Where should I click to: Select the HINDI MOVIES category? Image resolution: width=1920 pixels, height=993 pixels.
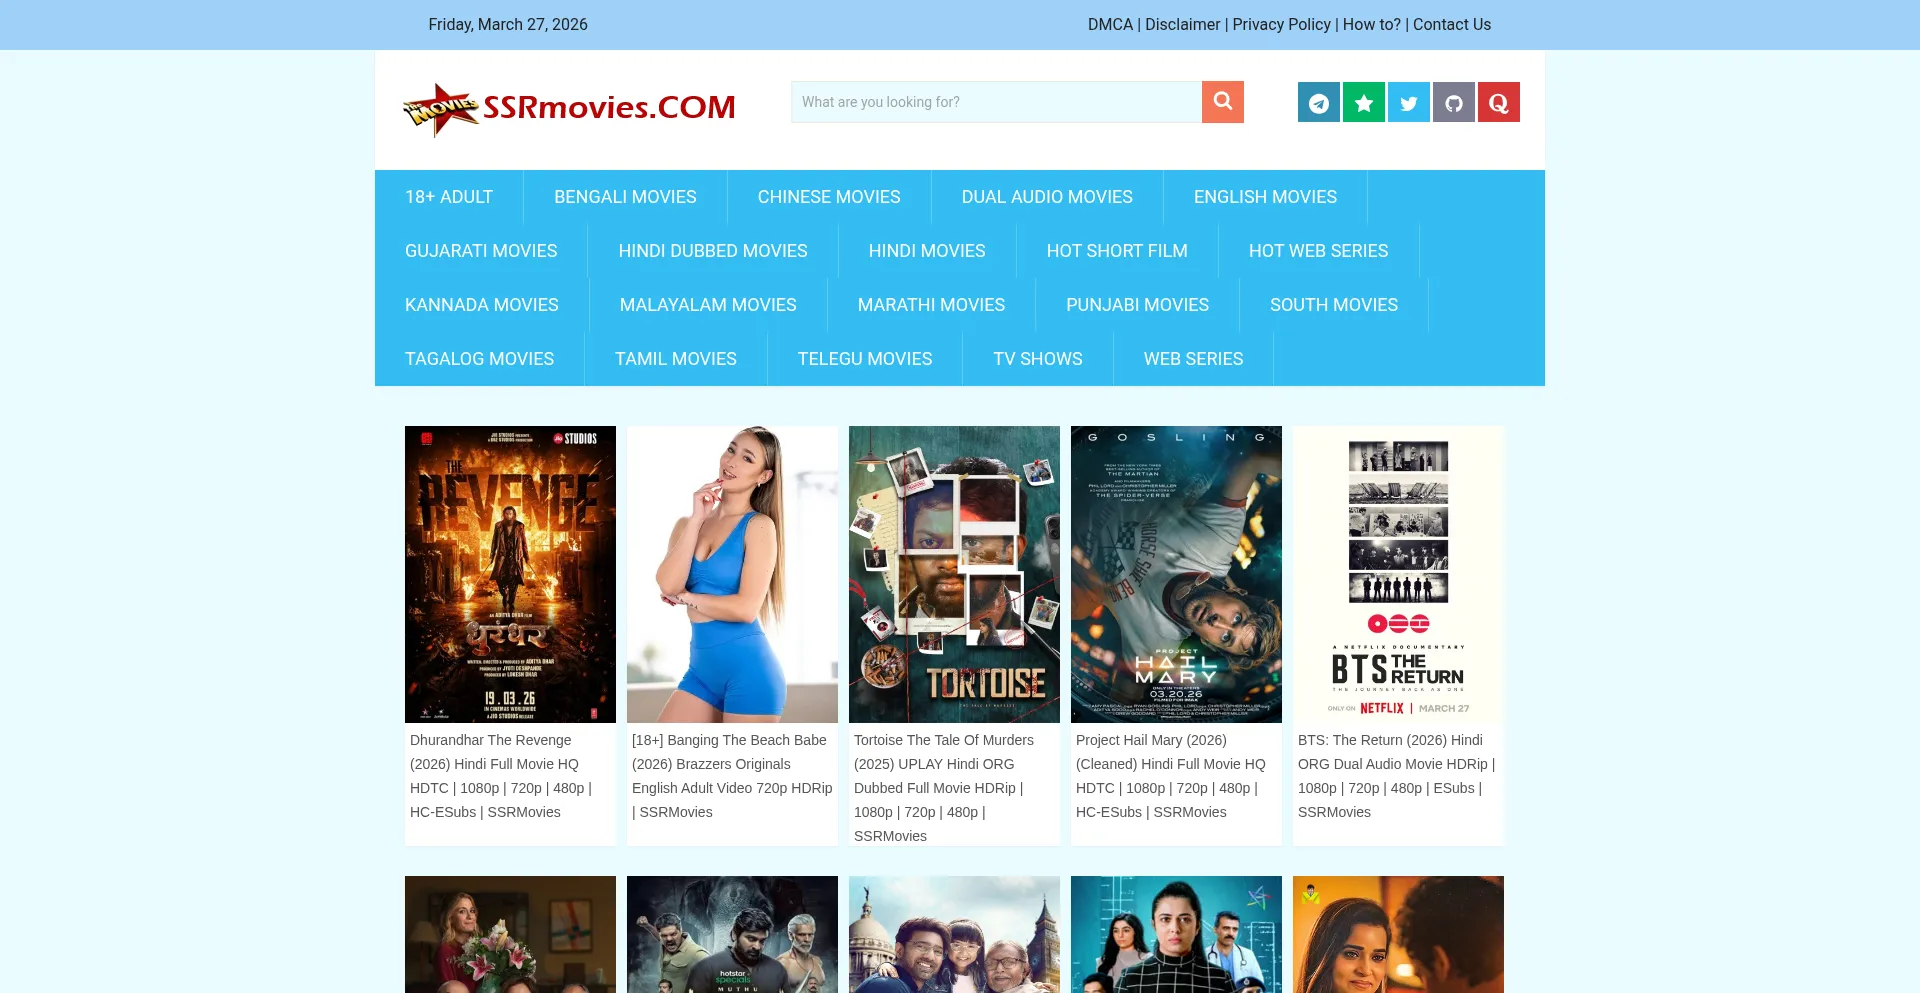(x=927, y=251)
